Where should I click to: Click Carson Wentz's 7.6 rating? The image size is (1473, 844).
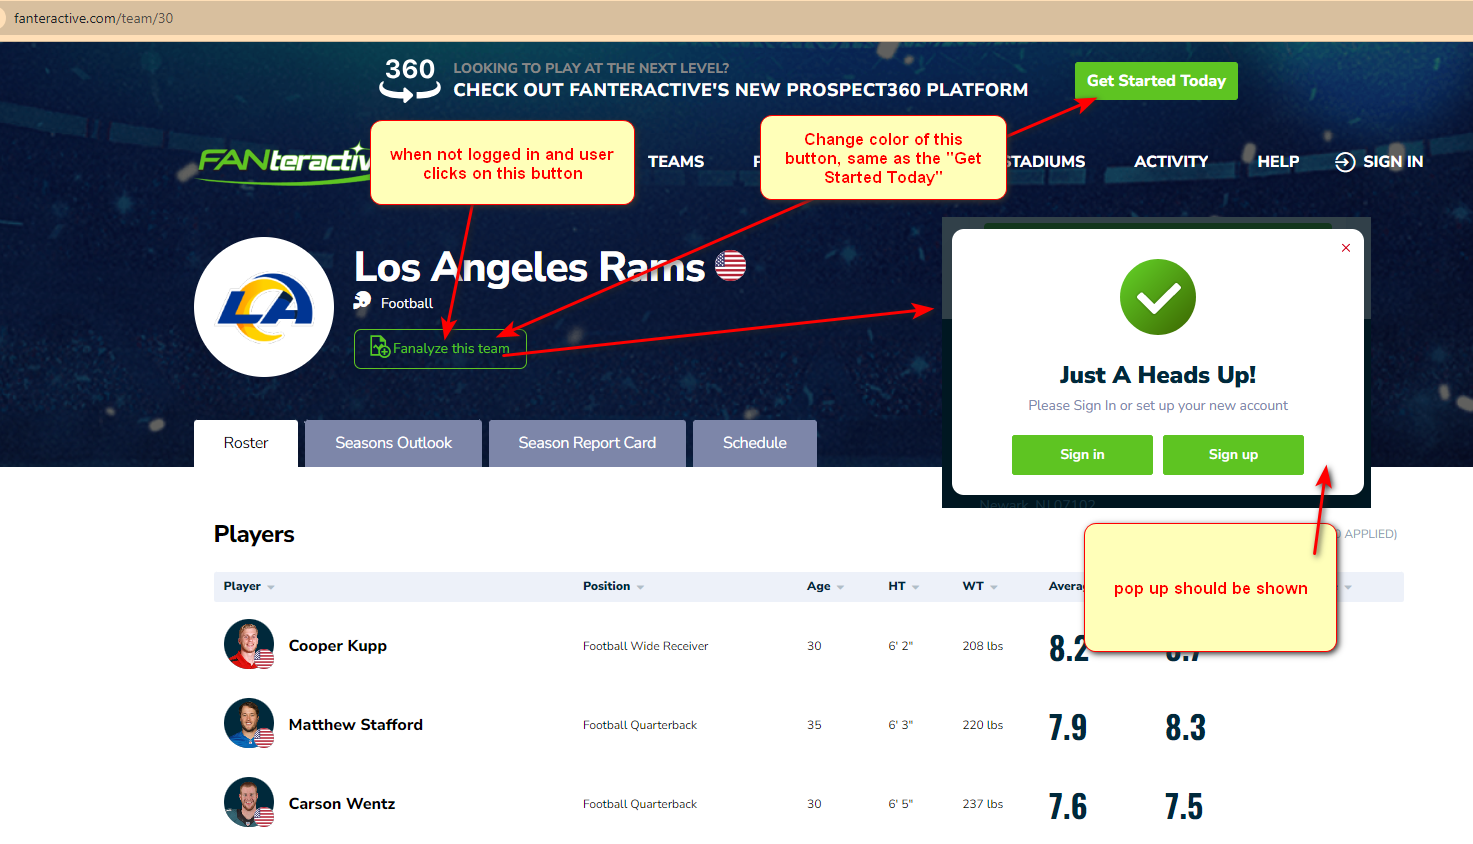pos(1068,806)
